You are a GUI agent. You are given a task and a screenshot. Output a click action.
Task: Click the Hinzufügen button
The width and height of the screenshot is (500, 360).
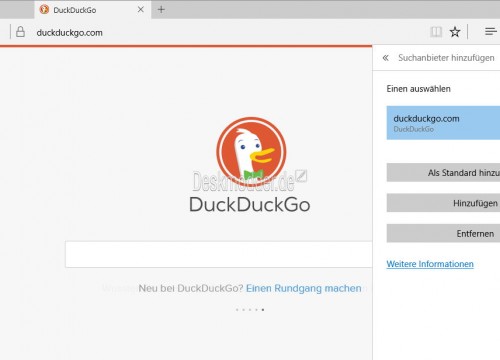(443, 203)
